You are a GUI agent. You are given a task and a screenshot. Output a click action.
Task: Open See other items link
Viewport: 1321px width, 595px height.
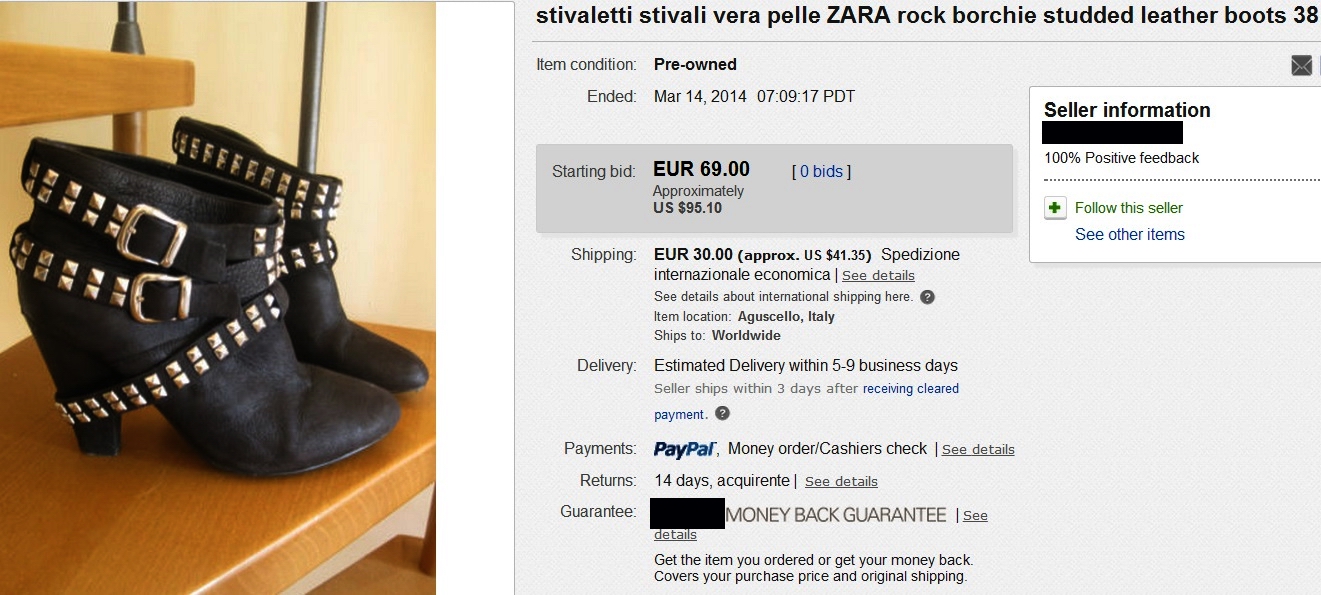(x=1130, y=234)
